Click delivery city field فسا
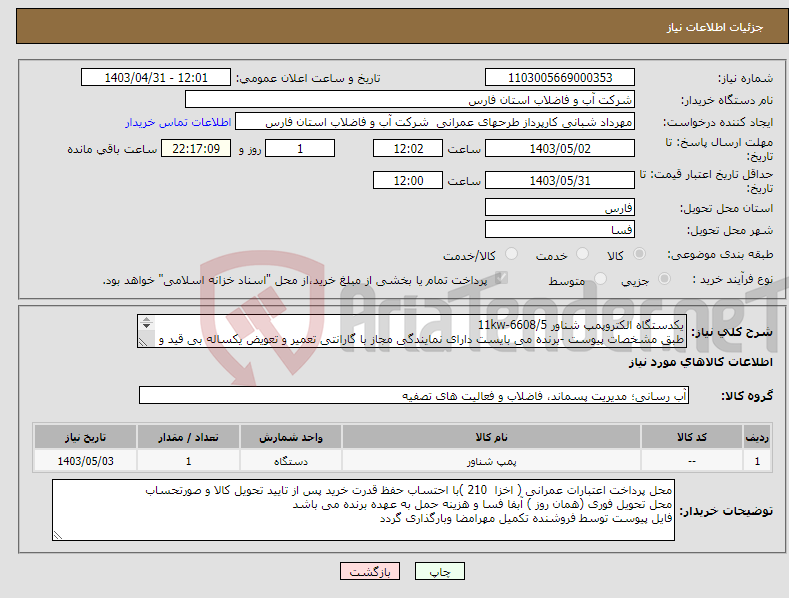Viewport: 789px width, 598px height. (560, 230)
